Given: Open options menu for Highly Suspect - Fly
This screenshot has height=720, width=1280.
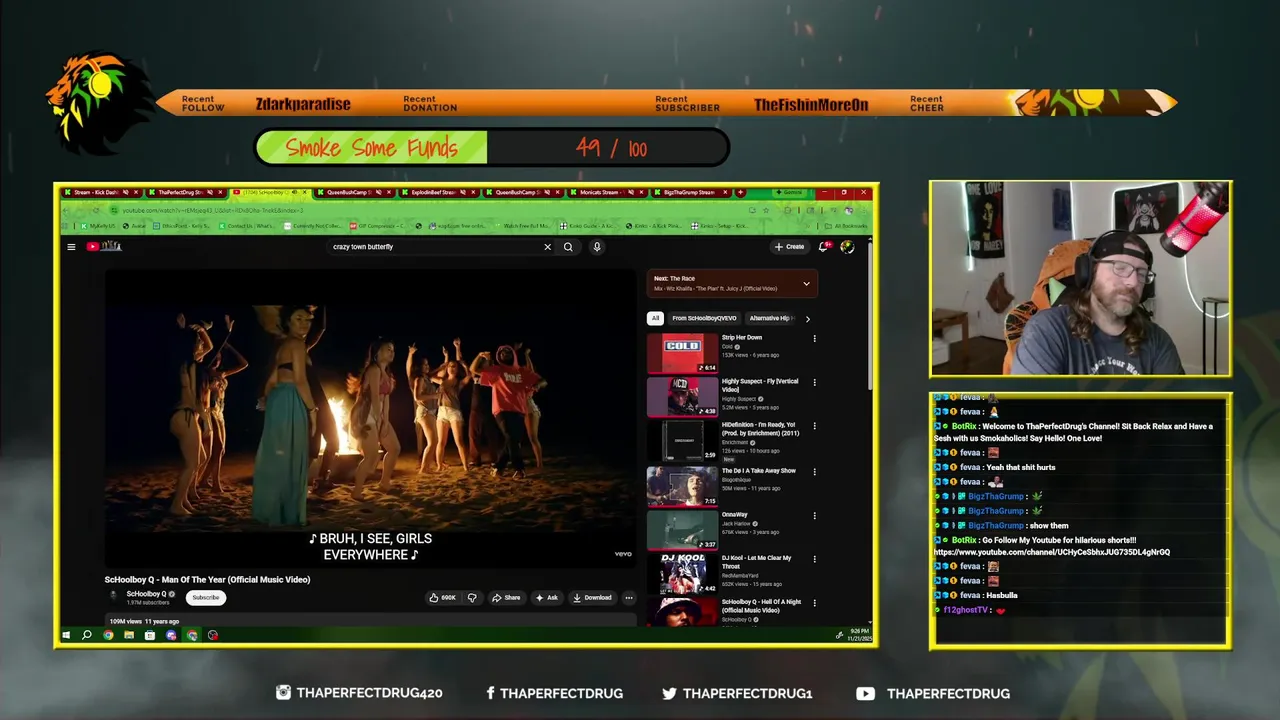Looking at the screenshot, I should [x=814, y=383].
